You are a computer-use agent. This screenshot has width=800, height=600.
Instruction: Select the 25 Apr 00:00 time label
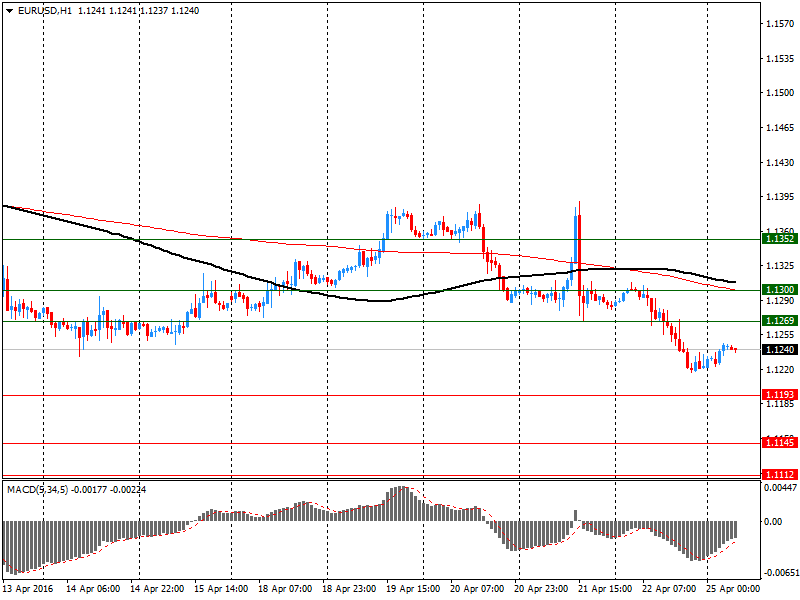pos(733,589)
